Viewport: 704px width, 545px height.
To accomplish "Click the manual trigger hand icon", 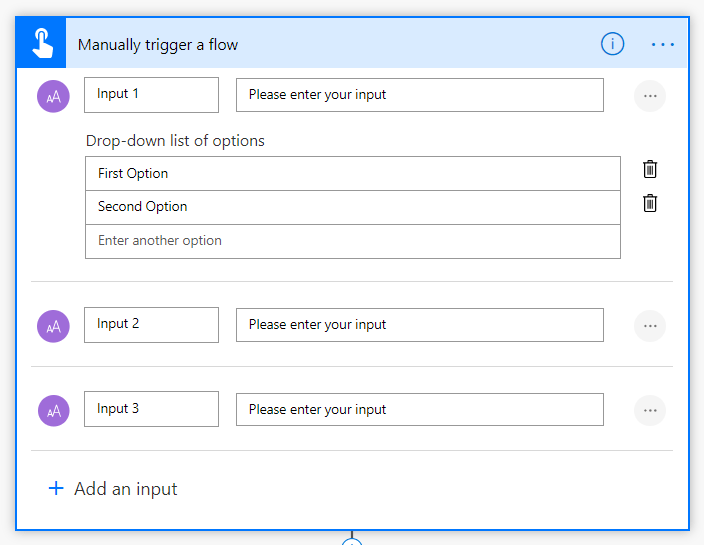I will 42,43.
